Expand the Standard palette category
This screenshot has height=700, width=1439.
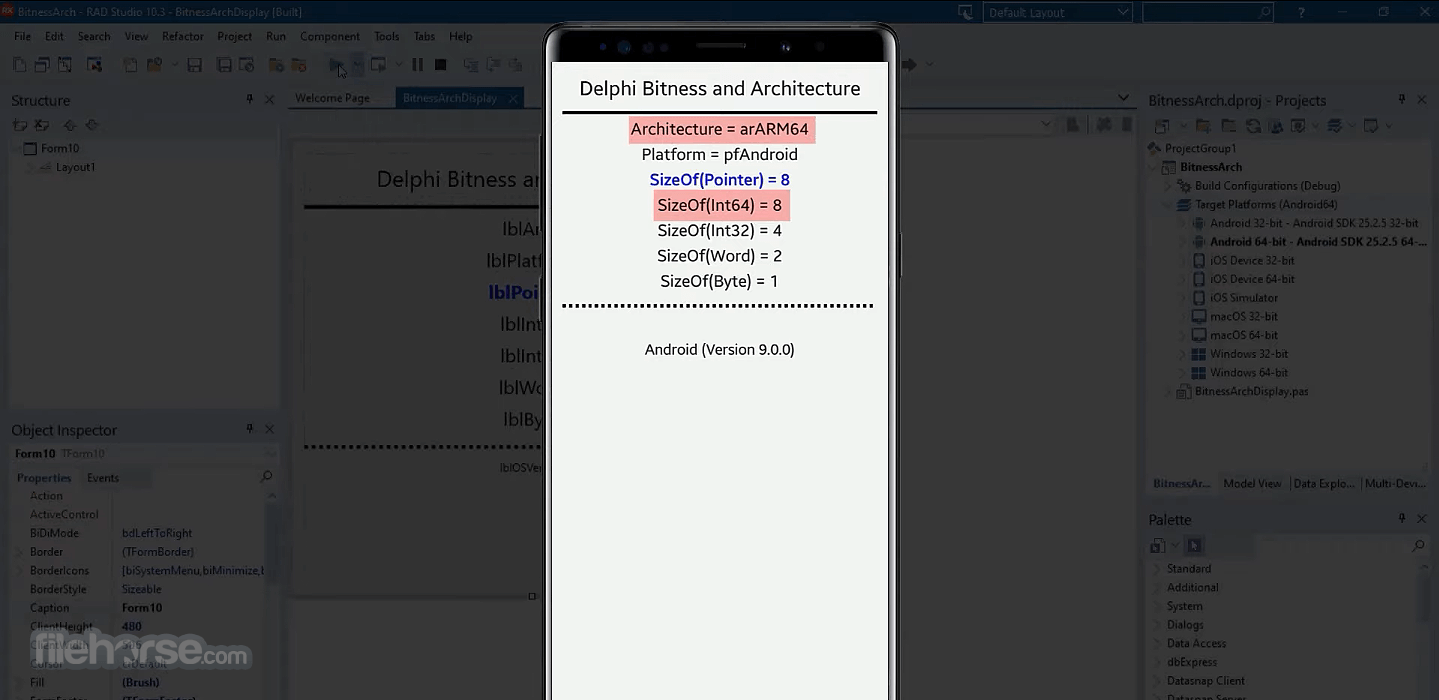tap(1157, 569)
